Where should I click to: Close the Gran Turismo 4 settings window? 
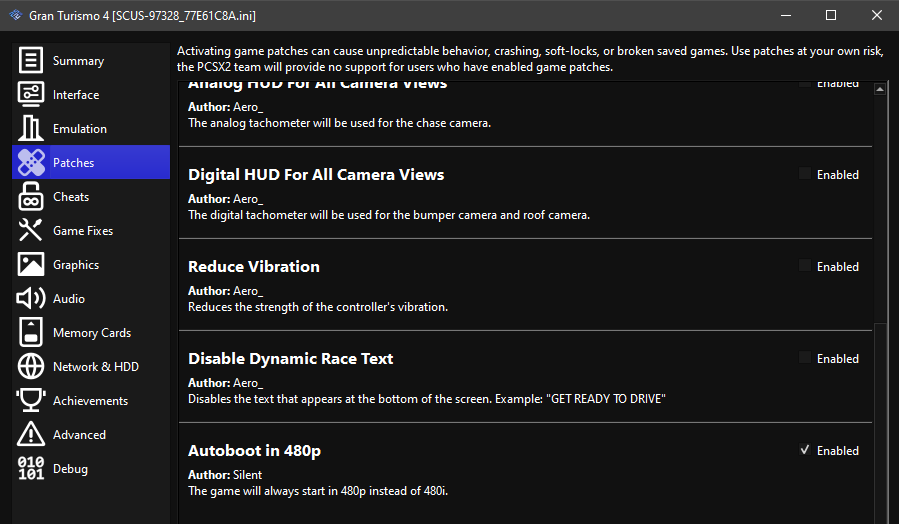coord(877,15)
